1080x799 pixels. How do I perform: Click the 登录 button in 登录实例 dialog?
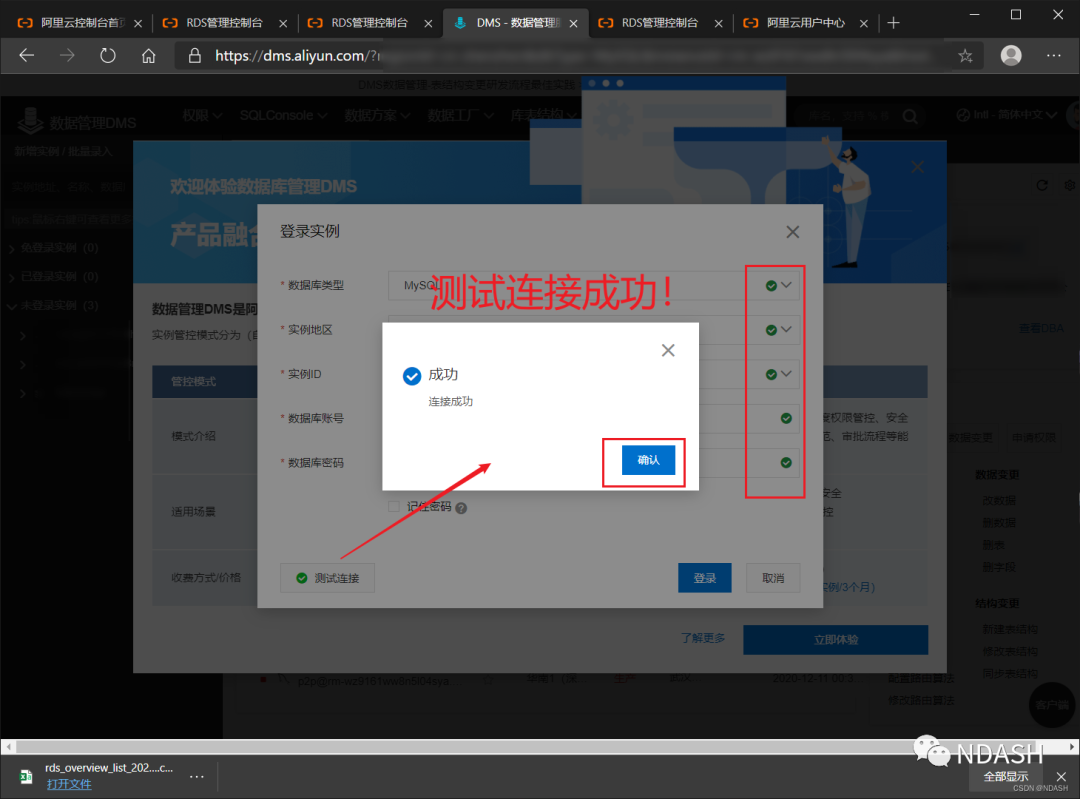pyautogui.click(x=705, y=577)
